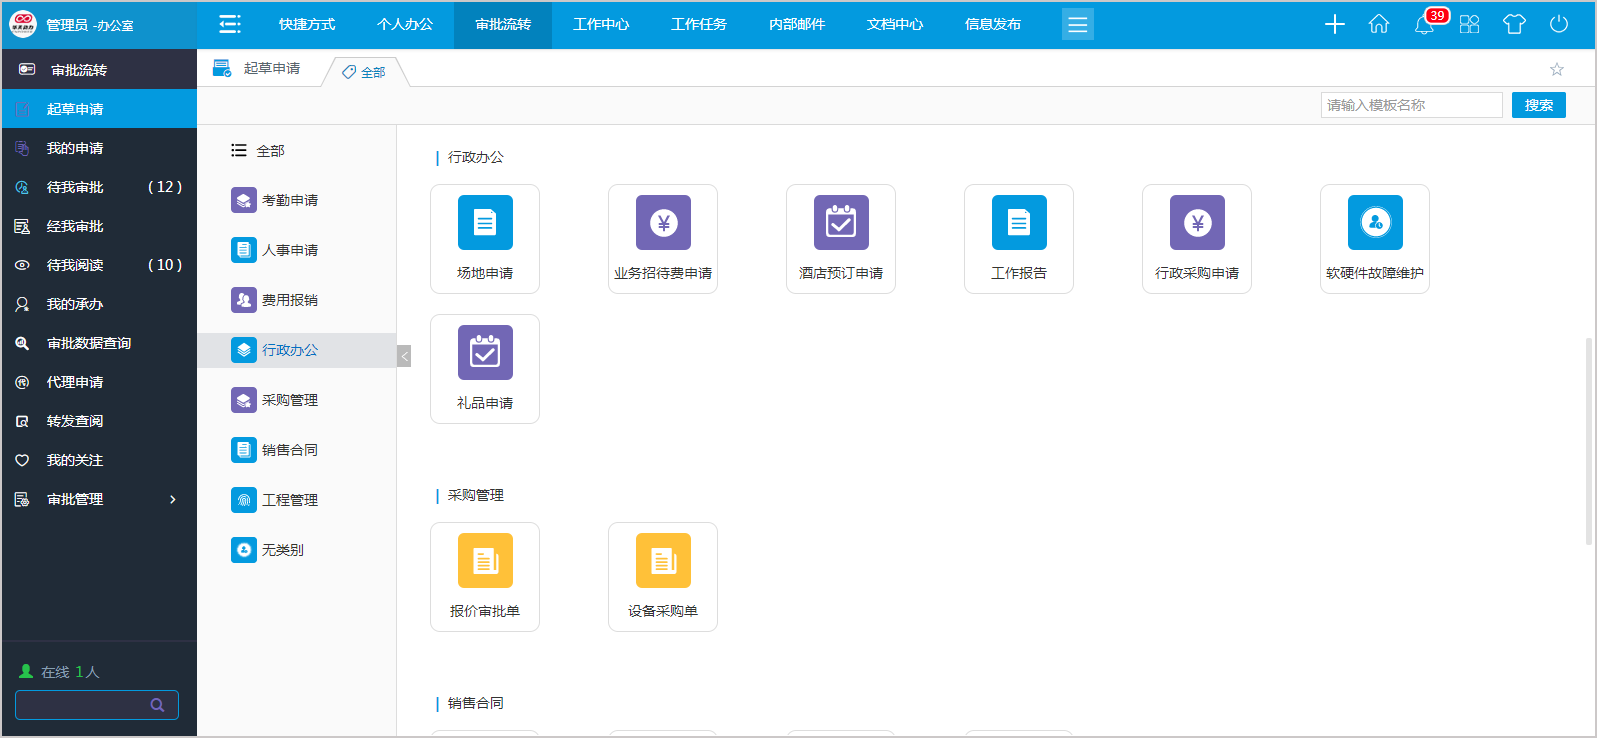Screen dimensions: 1597x738
Task: Click the home icon in top bar
Action: (1379, 25)
